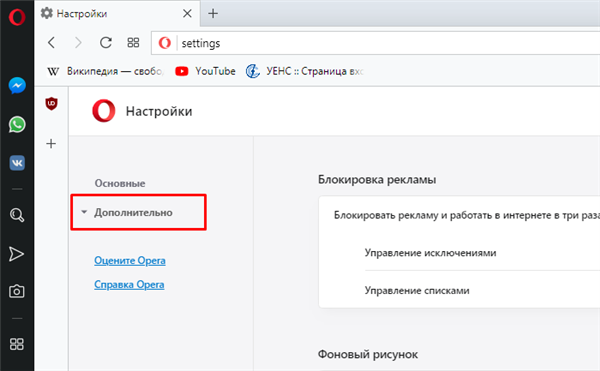
Task: Go back with the back arrow
Action: click(x=52, y=43)
